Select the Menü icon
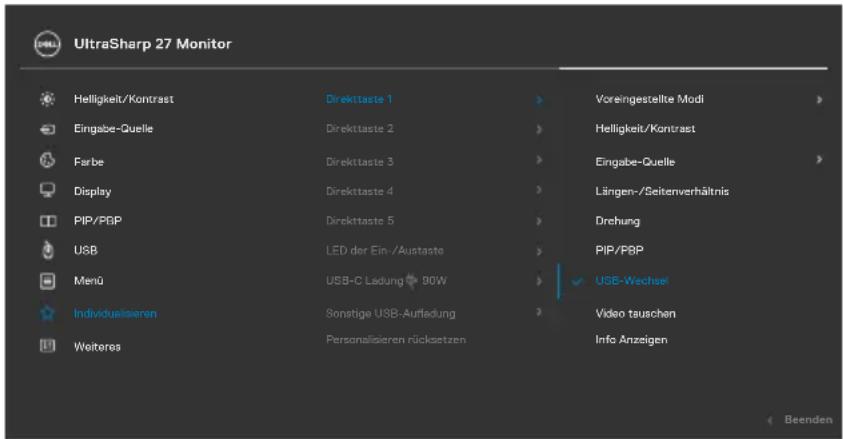This screenshot has width=843, height=439. point(47,280)
